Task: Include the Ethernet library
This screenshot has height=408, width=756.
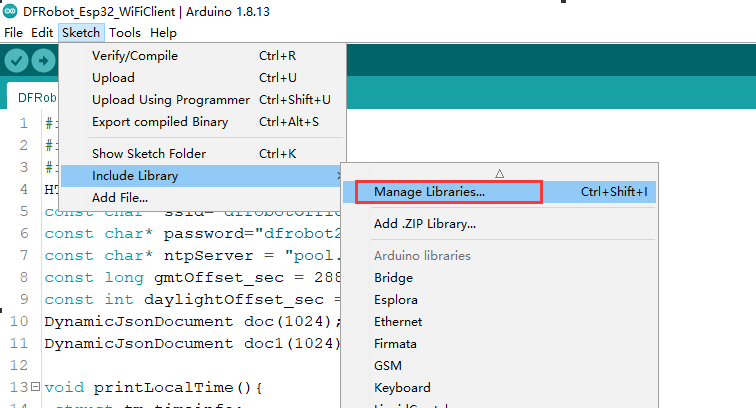Action: pos(500,322)
